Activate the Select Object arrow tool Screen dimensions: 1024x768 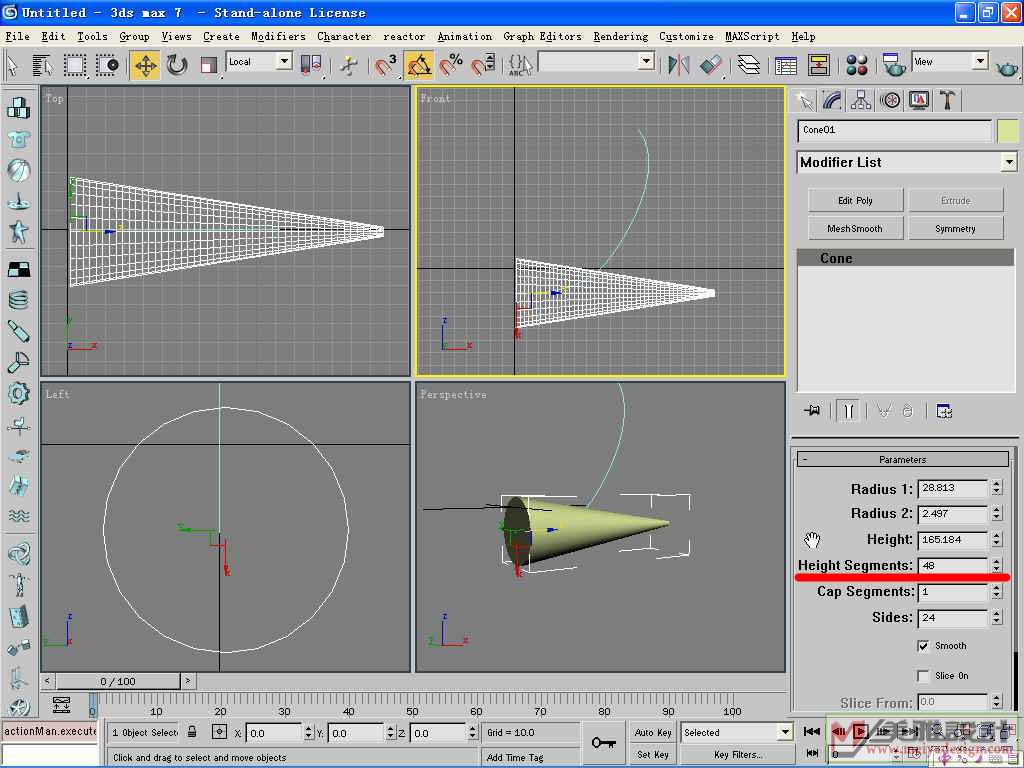[x=12, y=65]
